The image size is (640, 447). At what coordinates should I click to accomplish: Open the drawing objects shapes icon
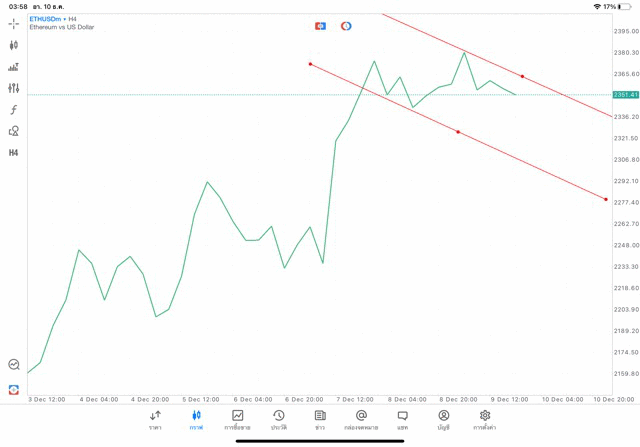pos(14,131)
